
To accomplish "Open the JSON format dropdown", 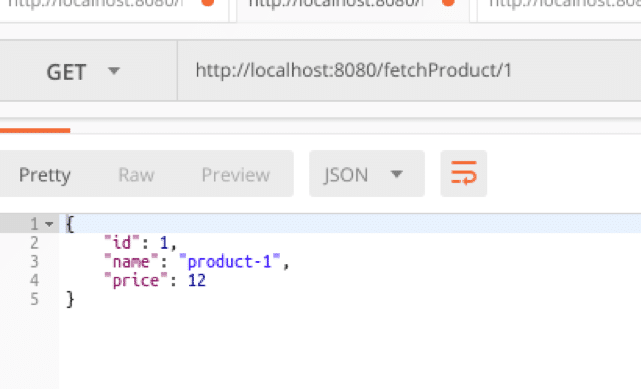I will (367, 174).
